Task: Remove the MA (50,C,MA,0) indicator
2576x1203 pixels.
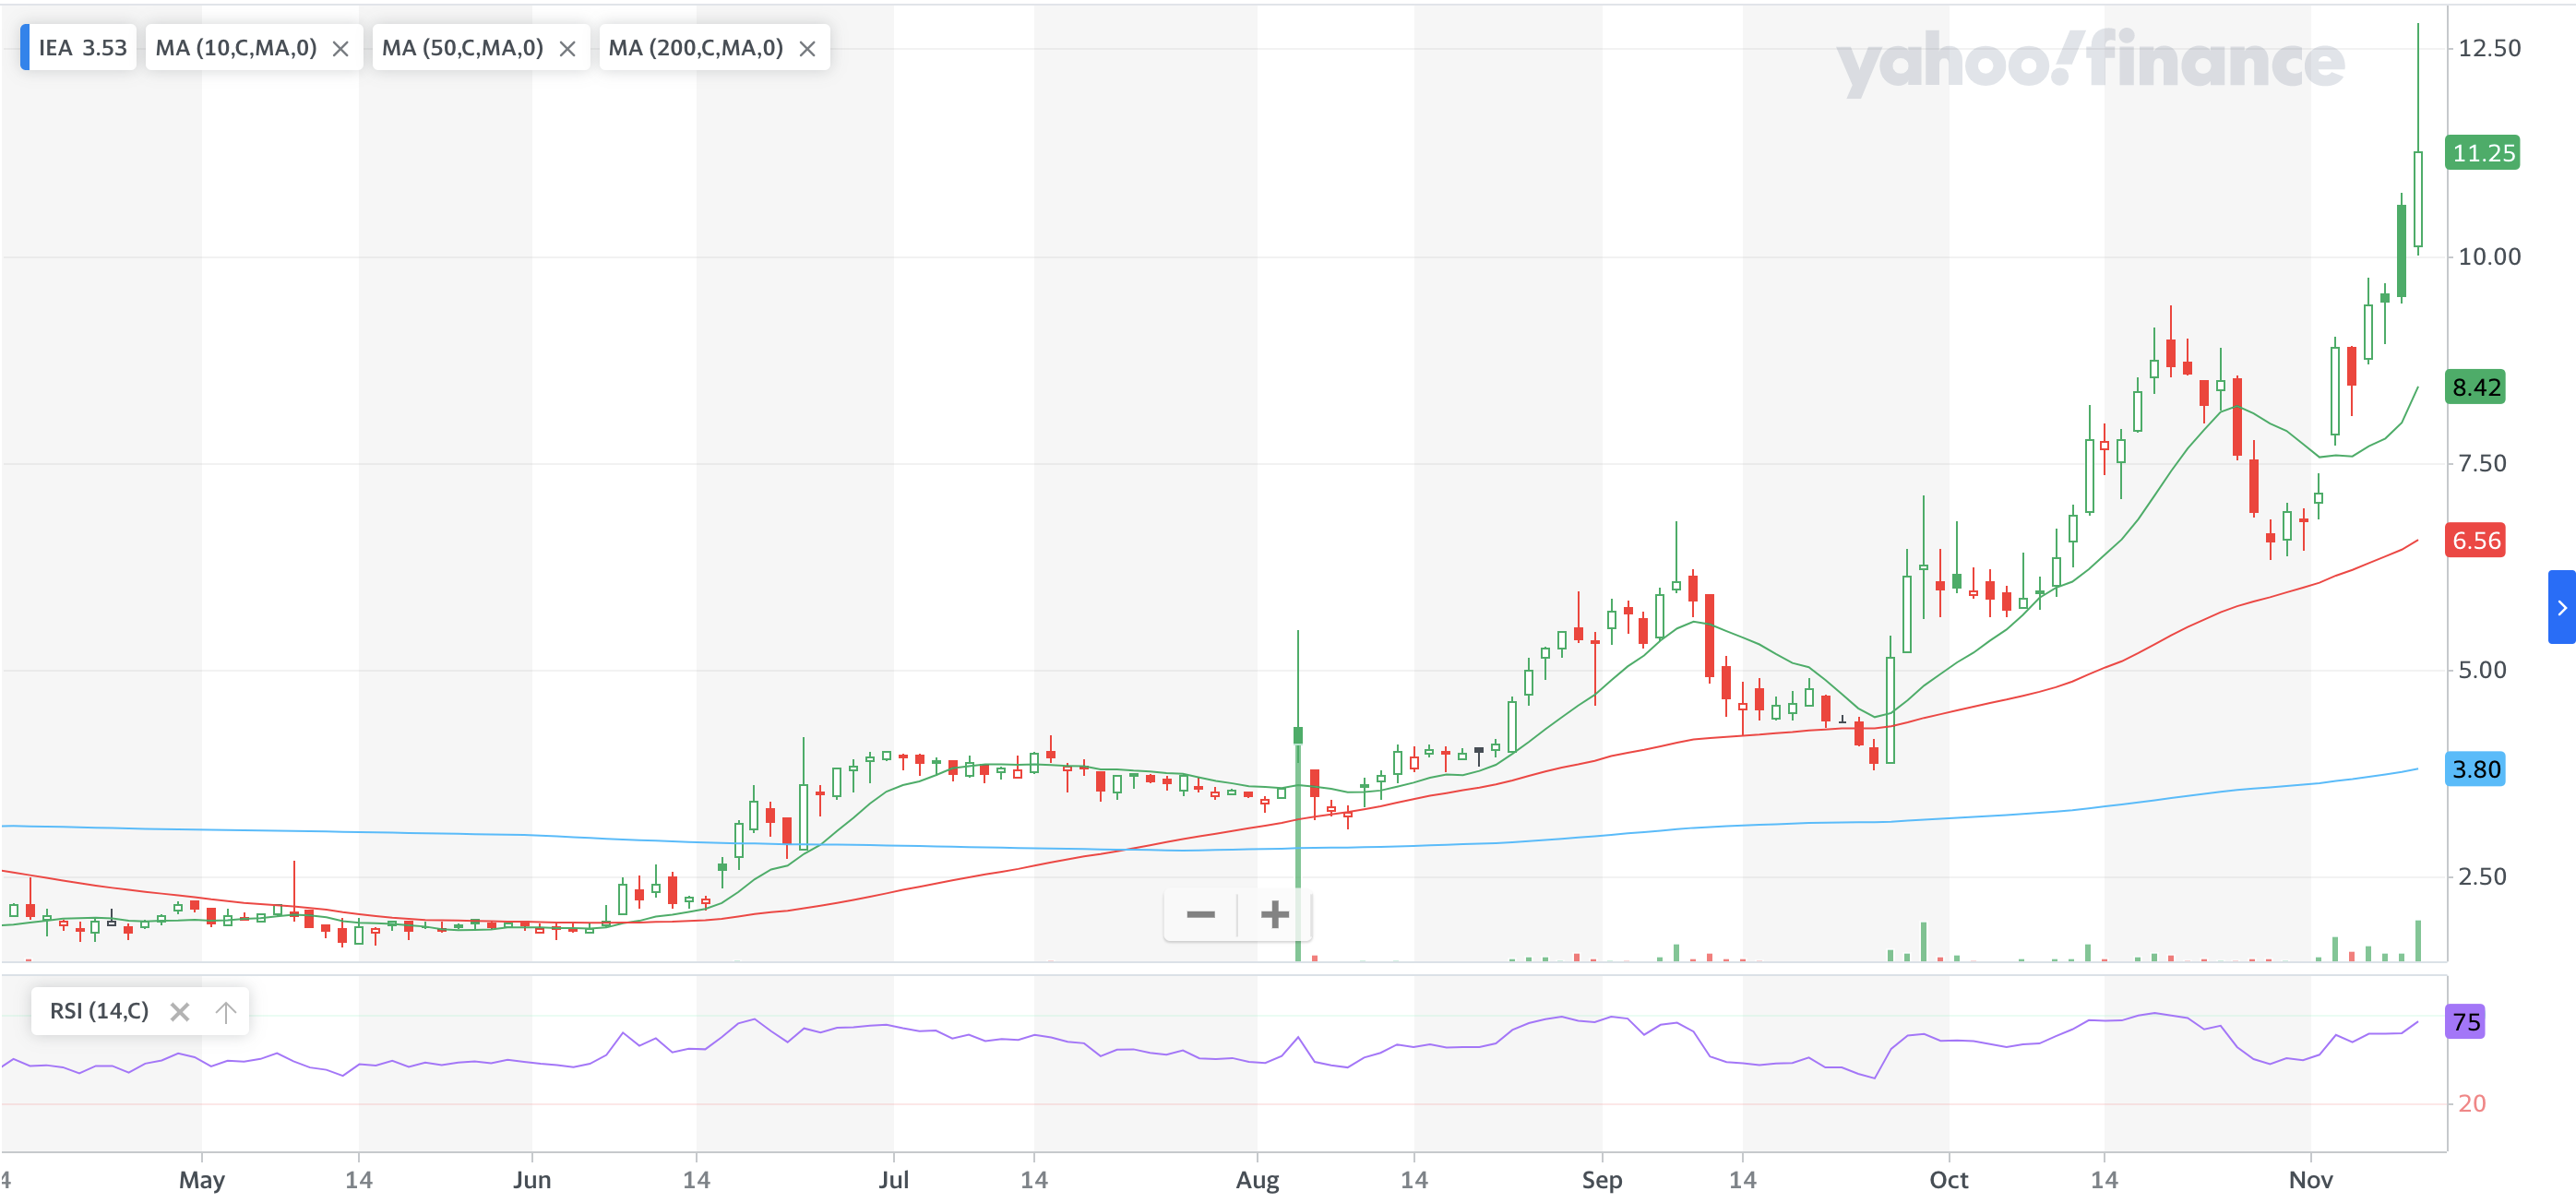Action: tap(567, 49)
